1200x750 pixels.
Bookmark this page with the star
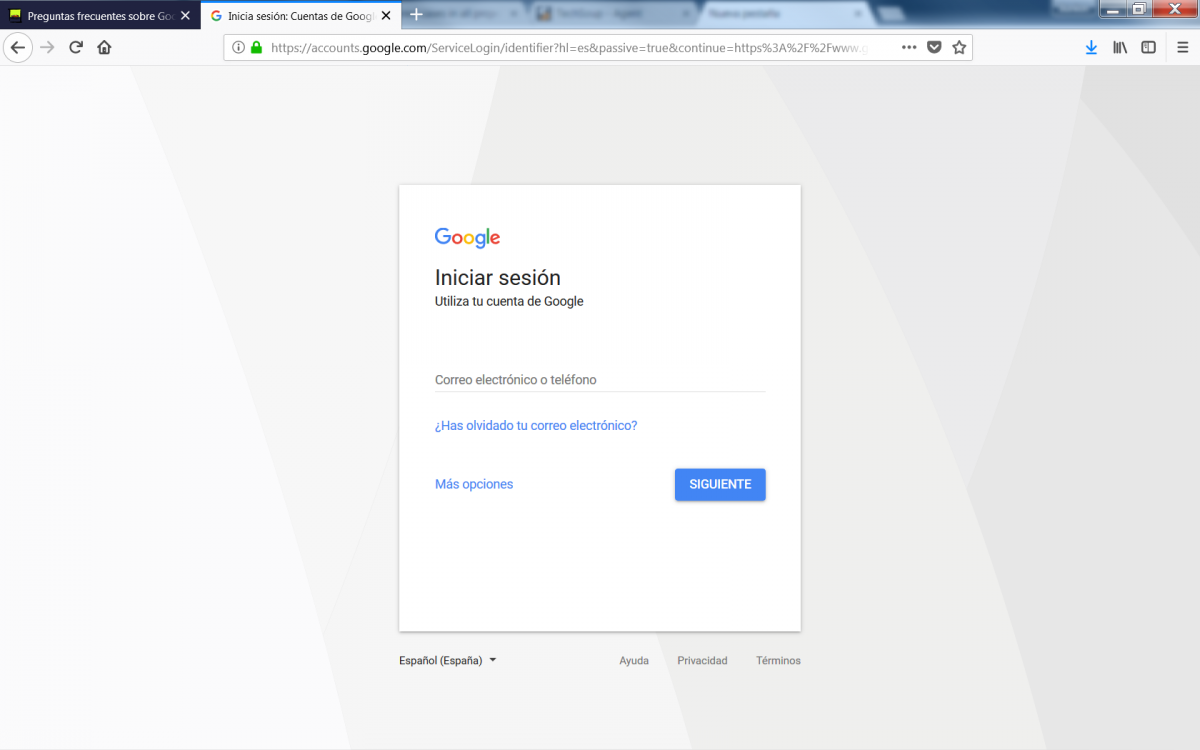pos(959,47)
